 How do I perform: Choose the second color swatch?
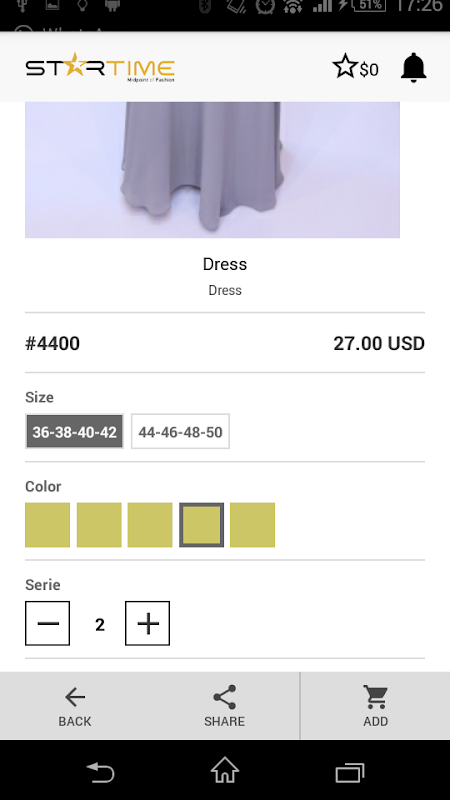(99, 525)
